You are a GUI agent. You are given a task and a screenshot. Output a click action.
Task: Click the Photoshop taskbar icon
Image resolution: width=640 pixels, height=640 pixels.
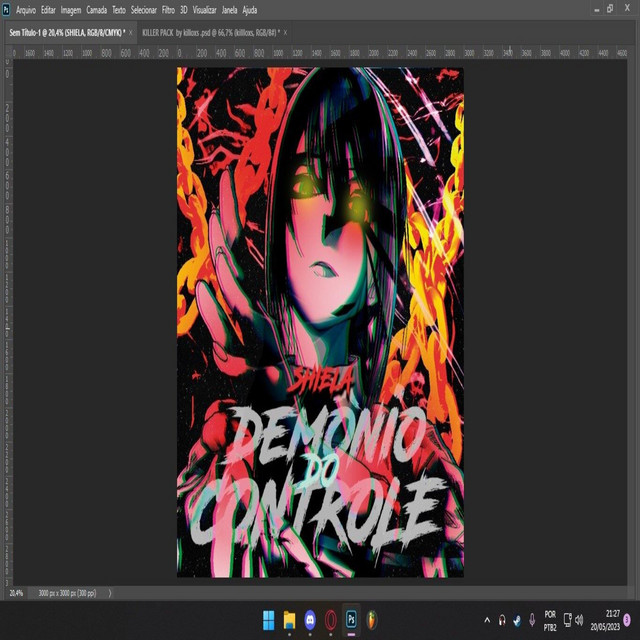click(352, 619)
